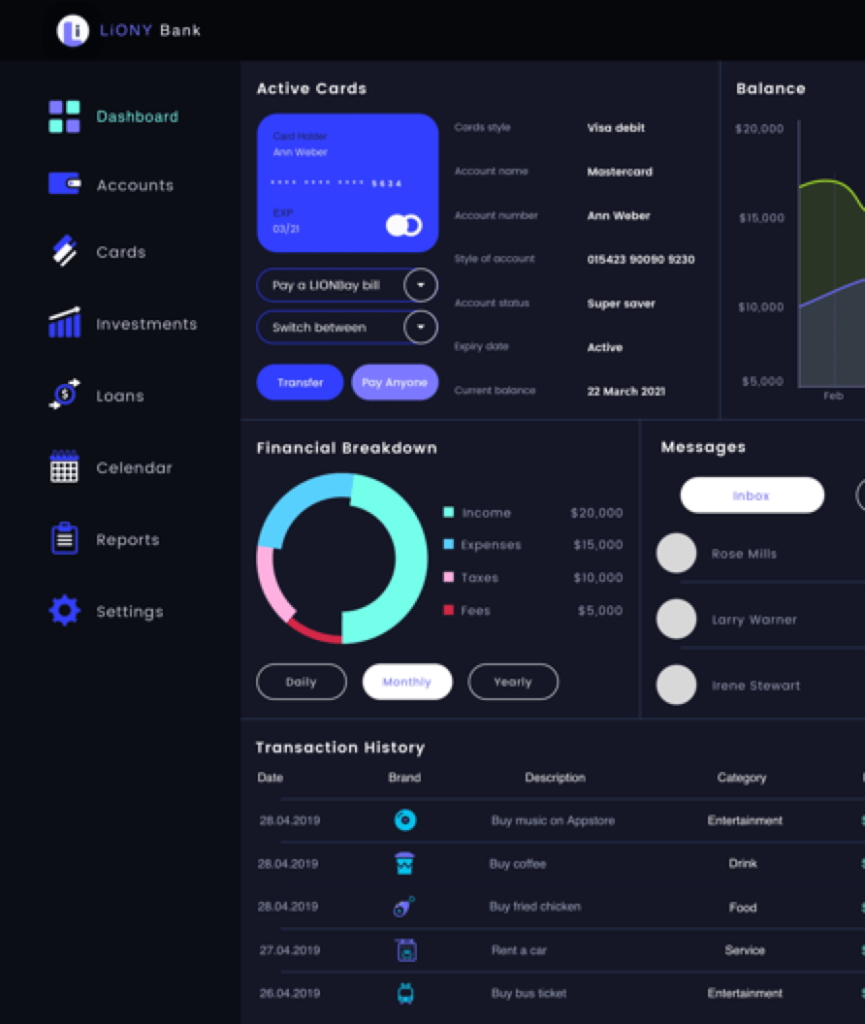Screen dimensions: 865x1024
Task: Open the Inbox tab in Messages
Action: click(751, 495)
